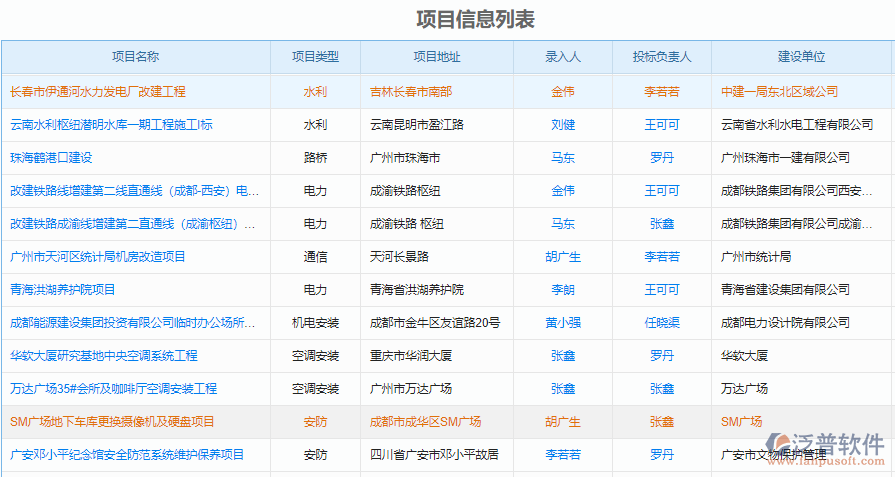Open 广安邓小平纪念馆安全防范系统维护保养项目 link
The width and height of the screenshot is (895, 477).
(127, 455)
